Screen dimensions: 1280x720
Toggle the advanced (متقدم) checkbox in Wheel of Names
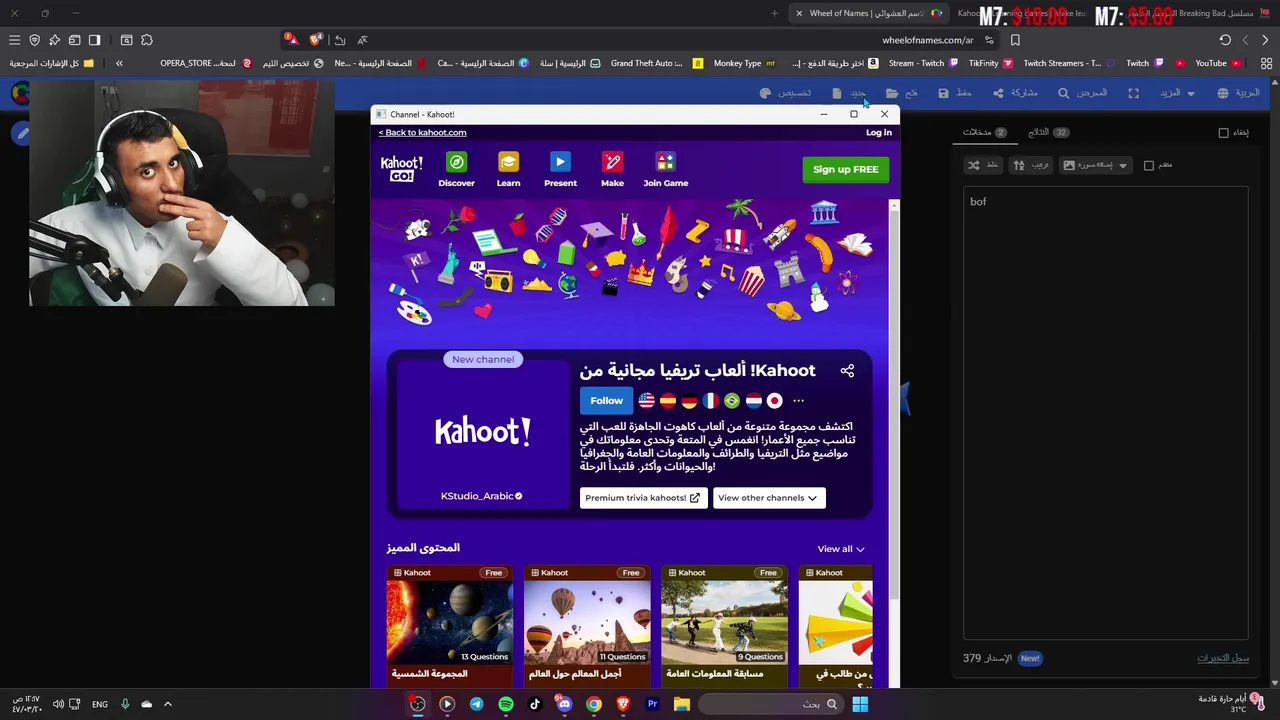[x=1149, y=165]
